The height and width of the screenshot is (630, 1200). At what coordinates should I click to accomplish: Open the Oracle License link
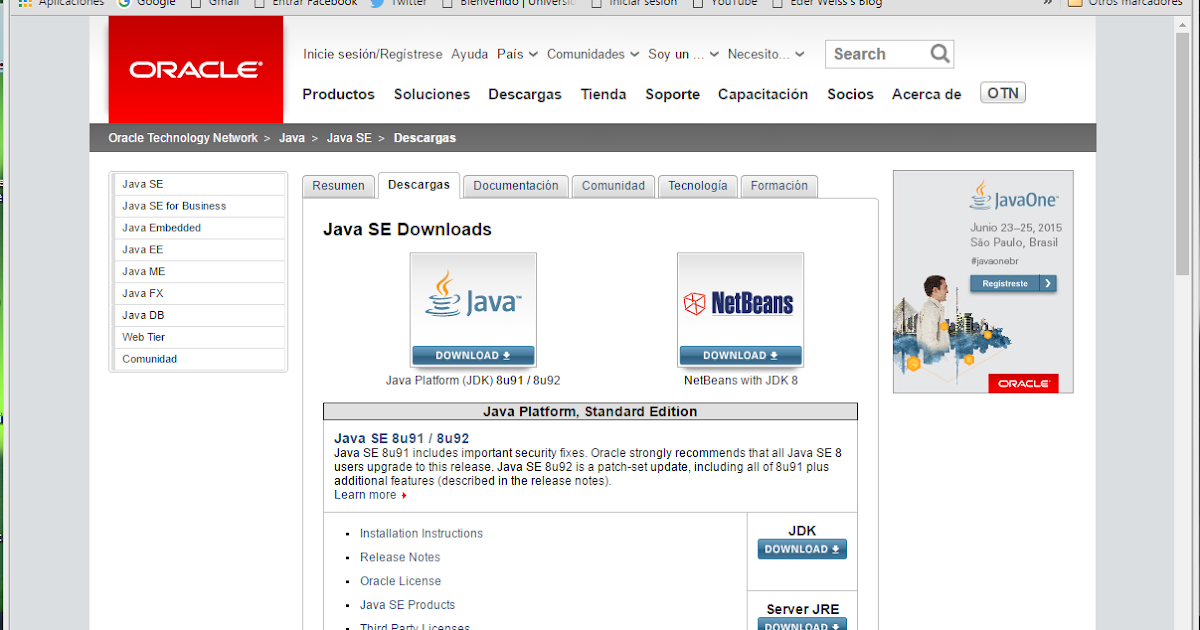[400, 582]
